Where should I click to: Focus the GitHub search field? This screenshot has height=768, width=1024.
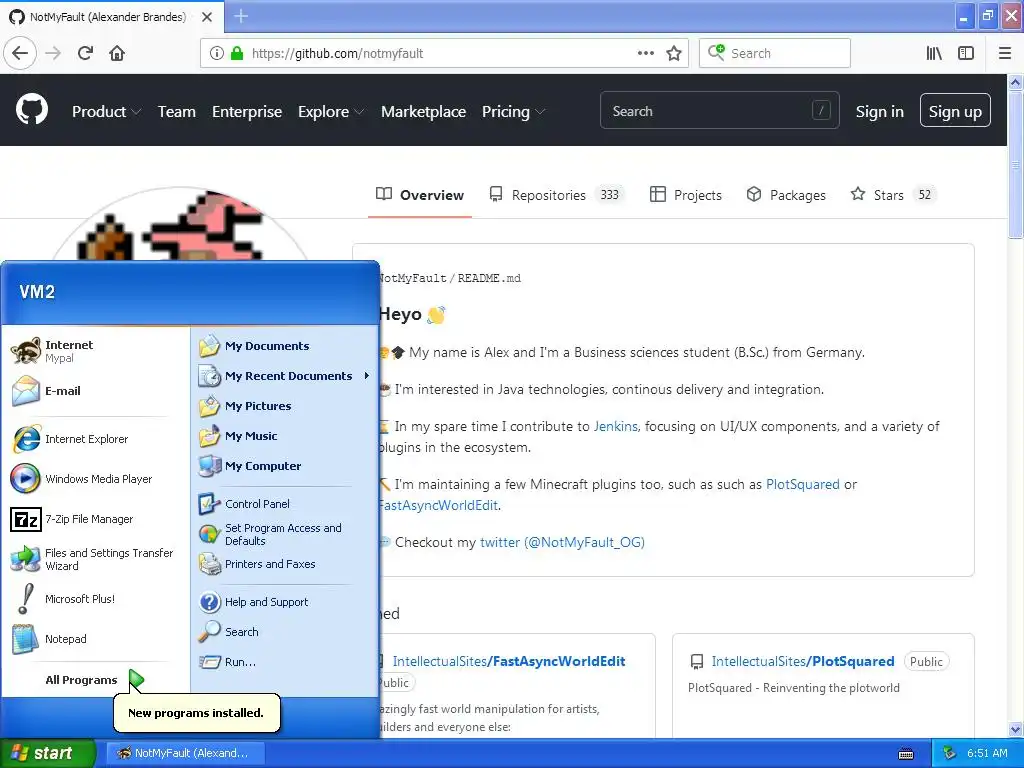coord(719,110)
